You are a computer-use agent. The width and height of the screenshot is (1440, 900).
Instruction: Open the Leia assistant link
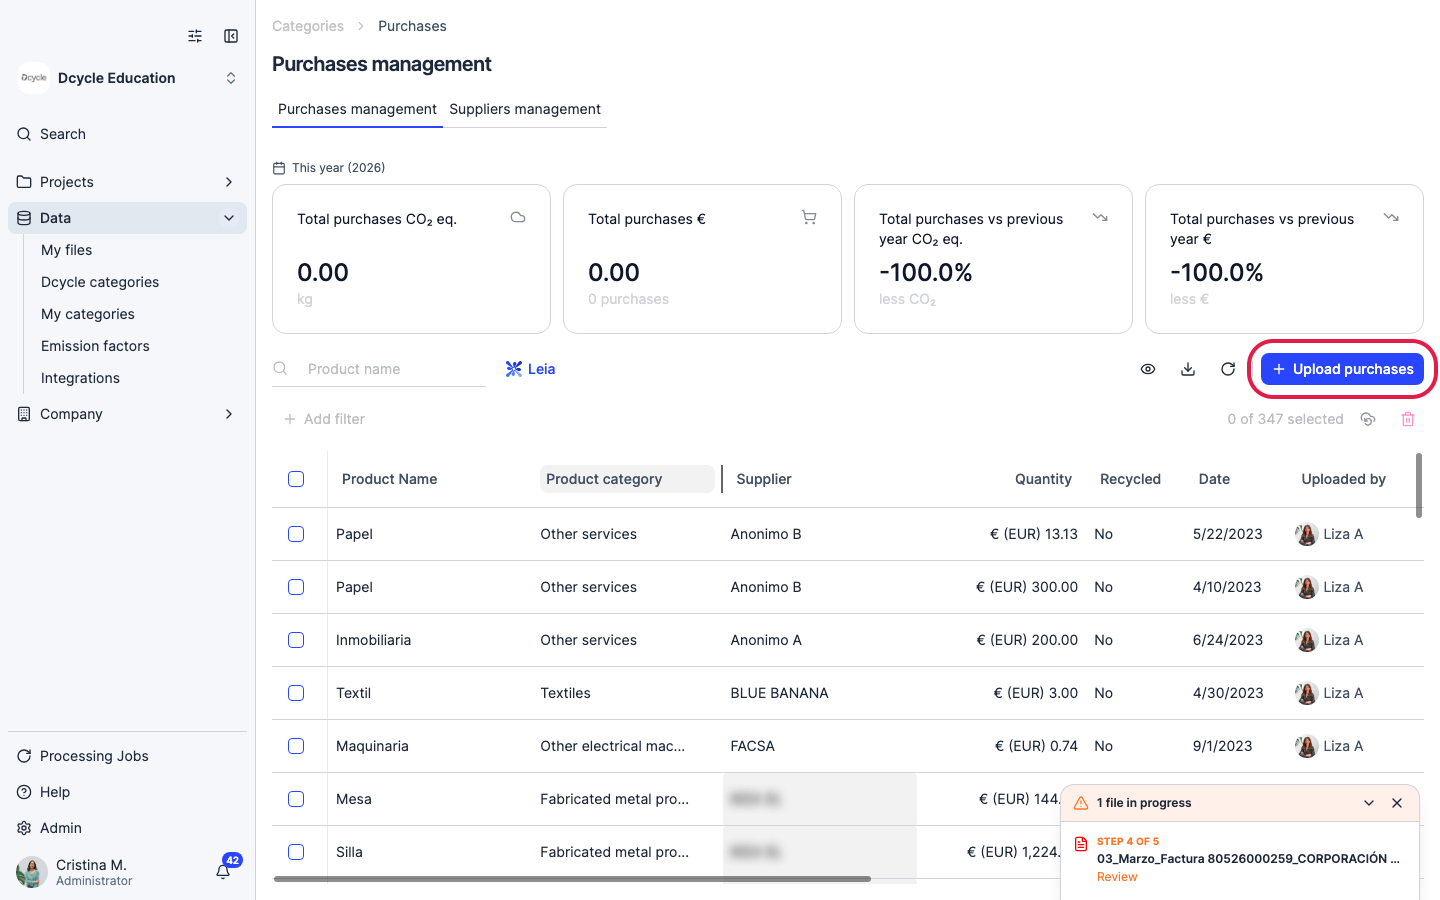click(530, 369)
